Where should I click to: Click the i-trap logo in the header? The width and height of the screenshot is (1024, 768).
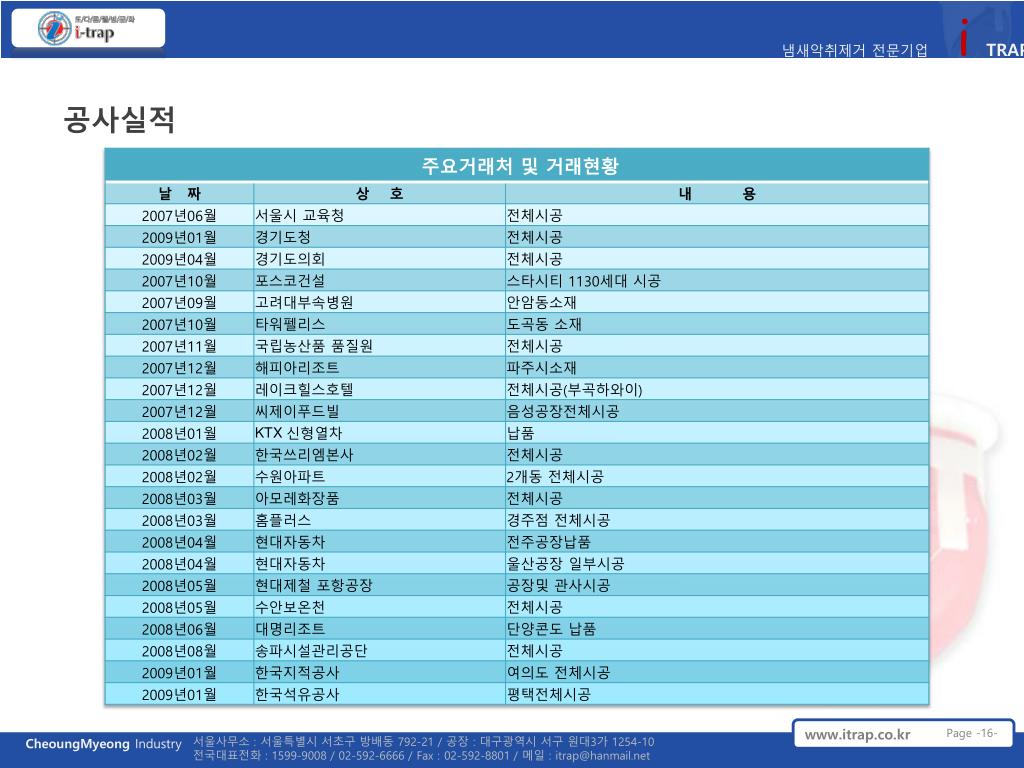click(x=88, y=28)
